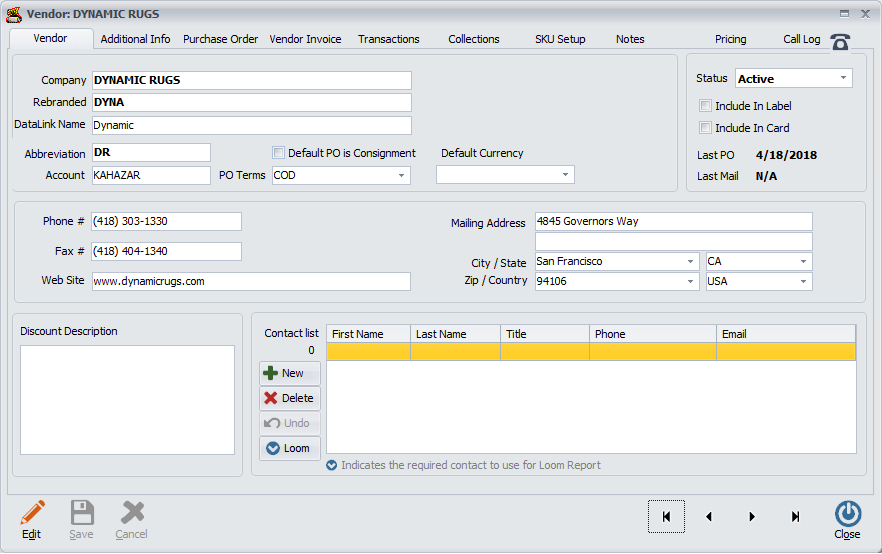
Task: Open the PO Terms dropdown
Action: click(x=401, y=175)
